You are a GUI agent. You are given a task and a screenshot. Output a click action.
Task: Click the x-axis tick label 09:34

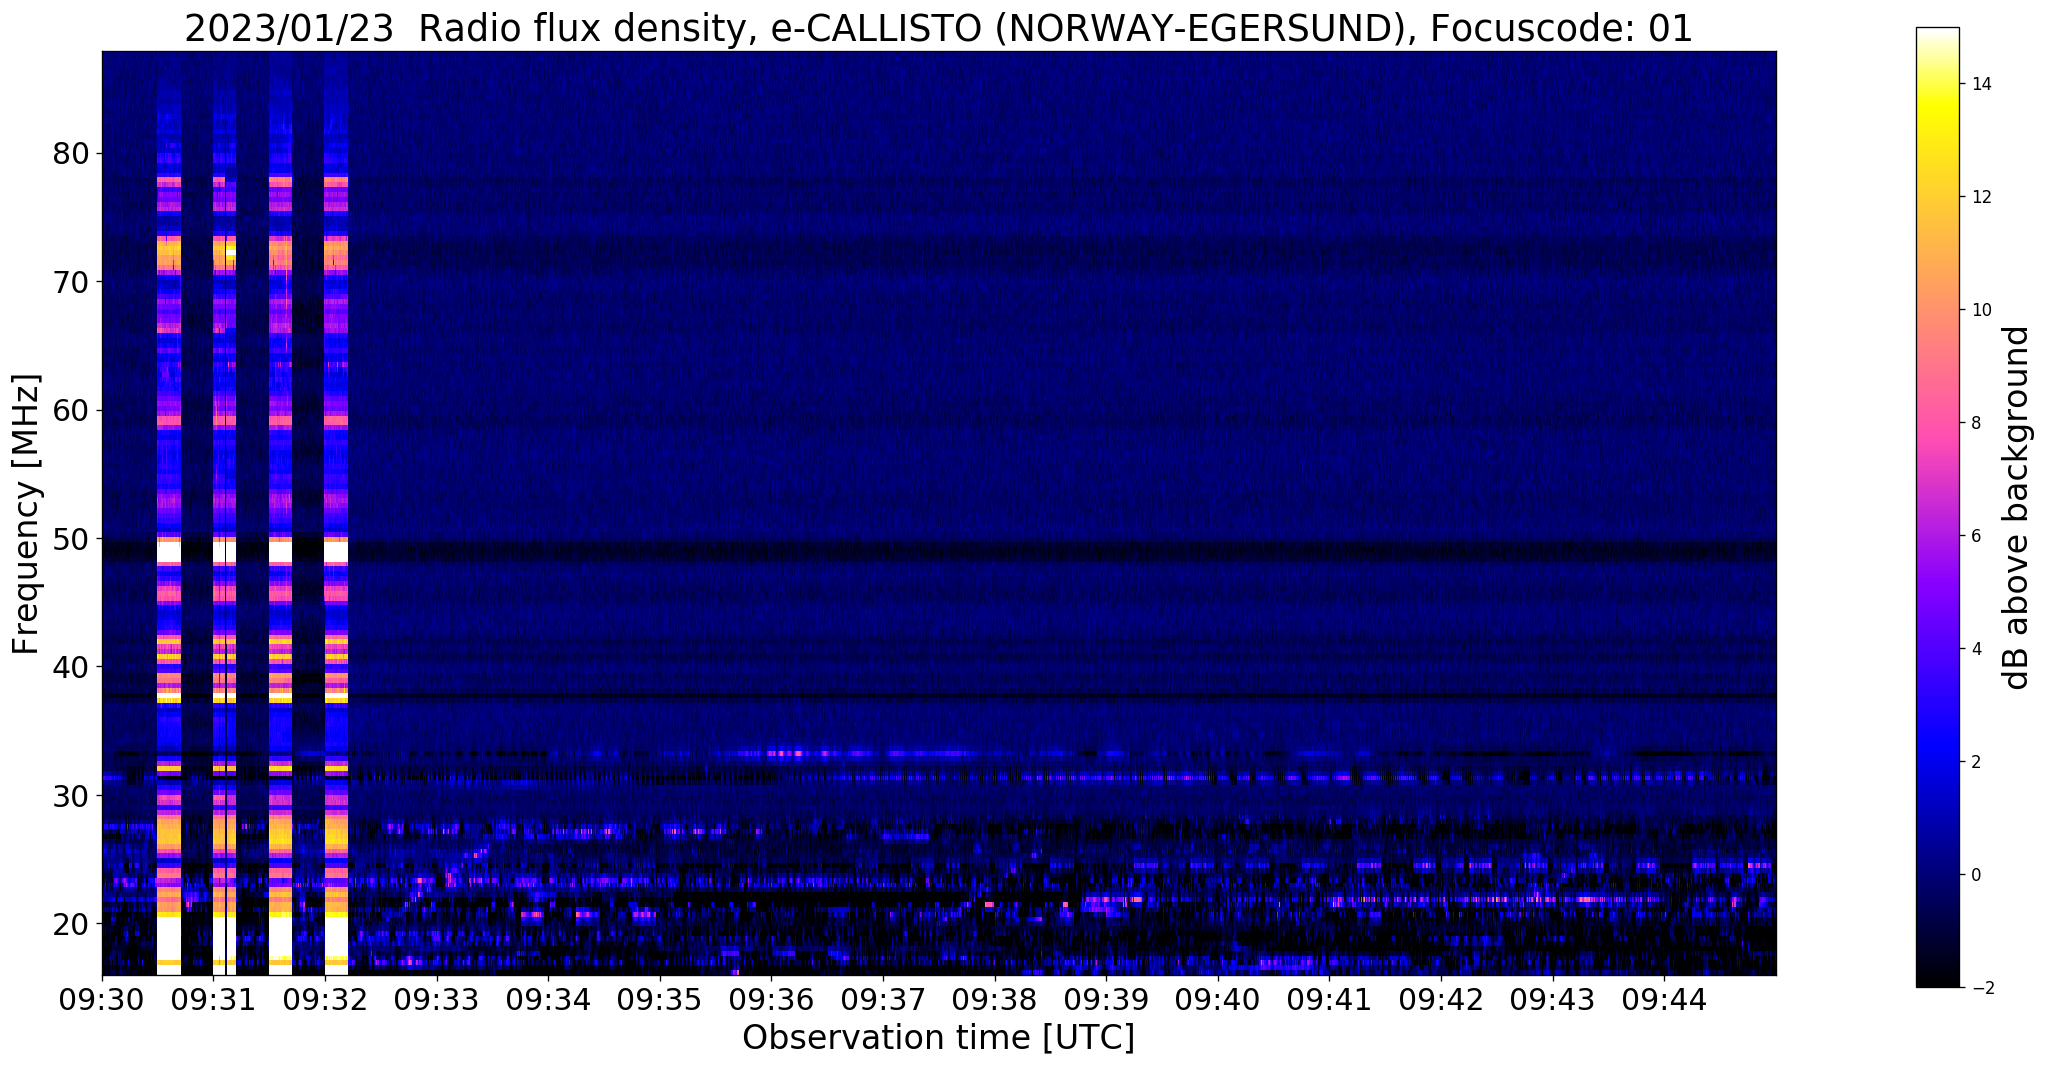coord(548,1000)
